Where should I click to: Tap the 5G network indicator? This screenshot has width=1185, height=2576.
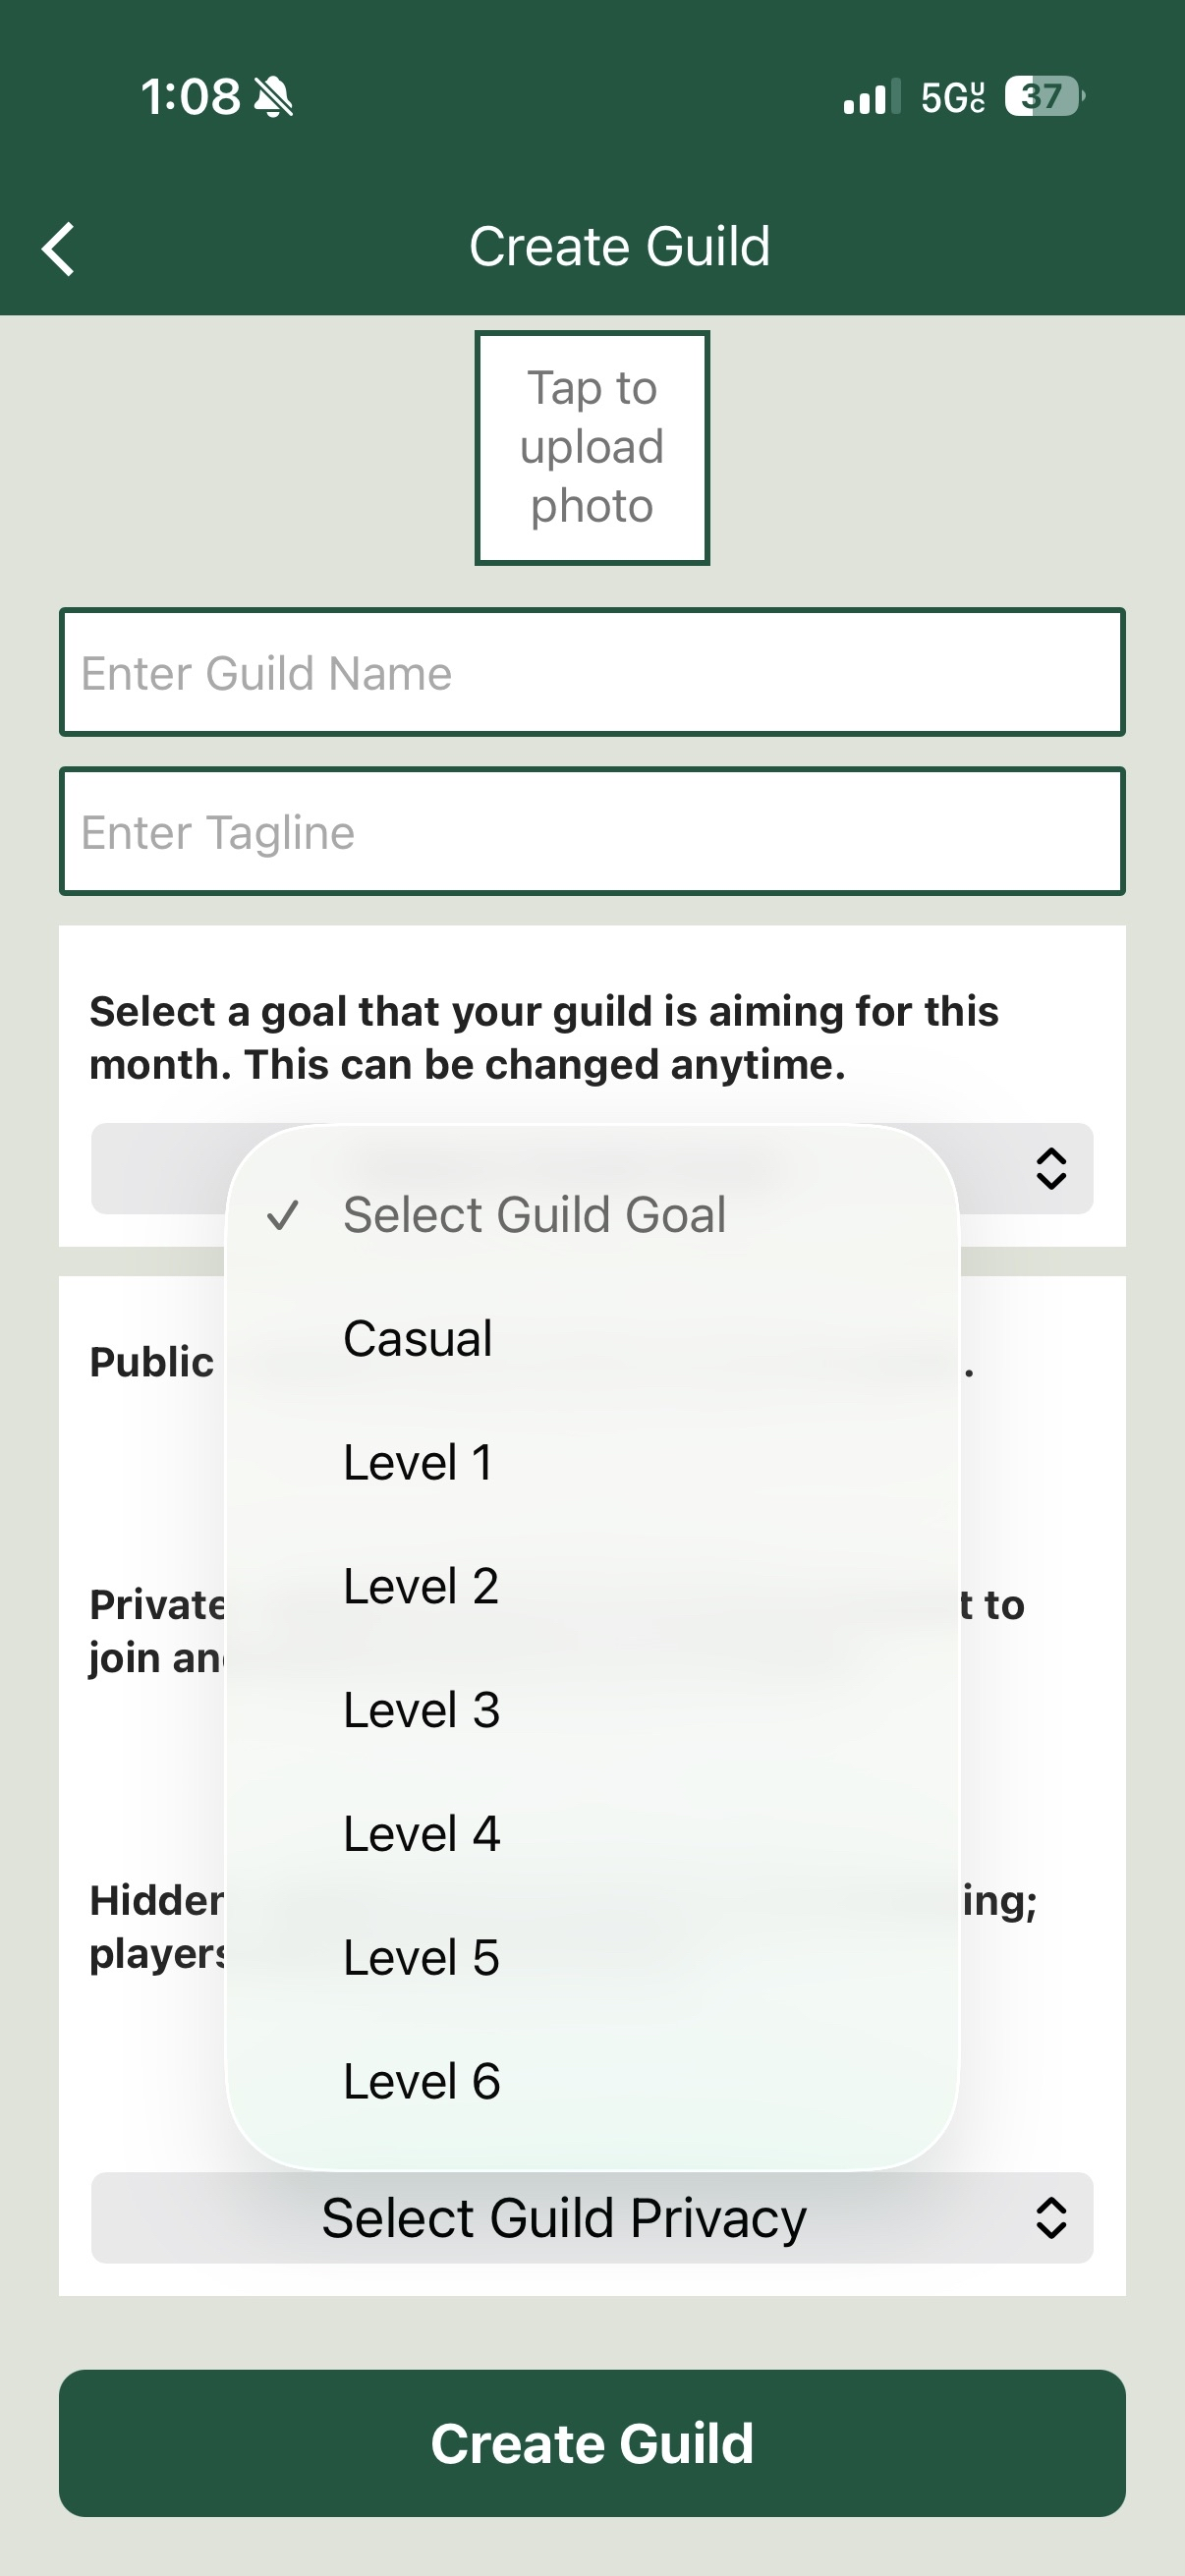coord(952,97)
